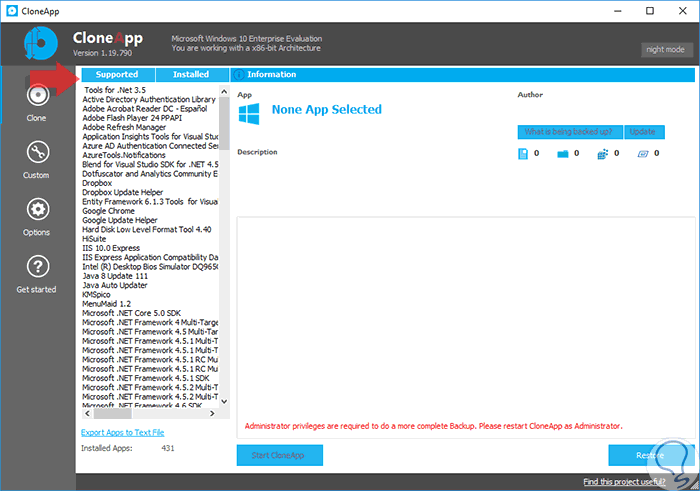
Task: Click the Update button
Action: [644, 132]
